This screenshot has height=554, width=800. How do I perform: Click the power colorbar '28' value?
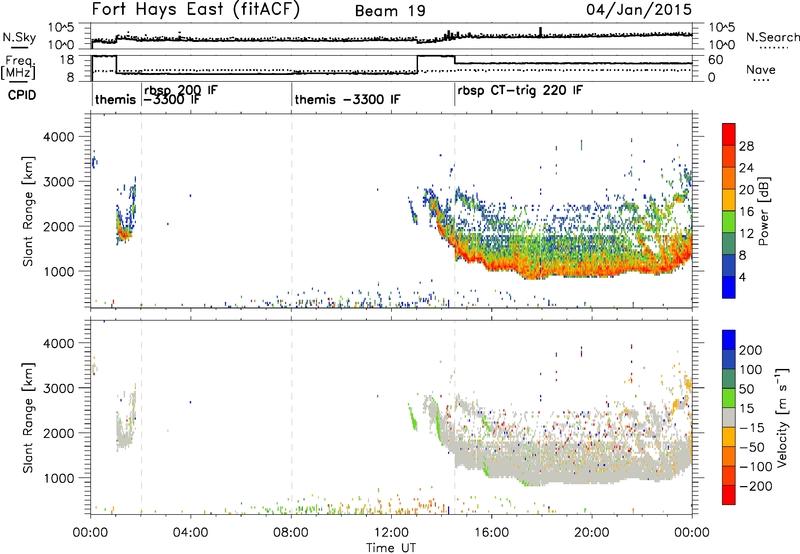(746, 146)
